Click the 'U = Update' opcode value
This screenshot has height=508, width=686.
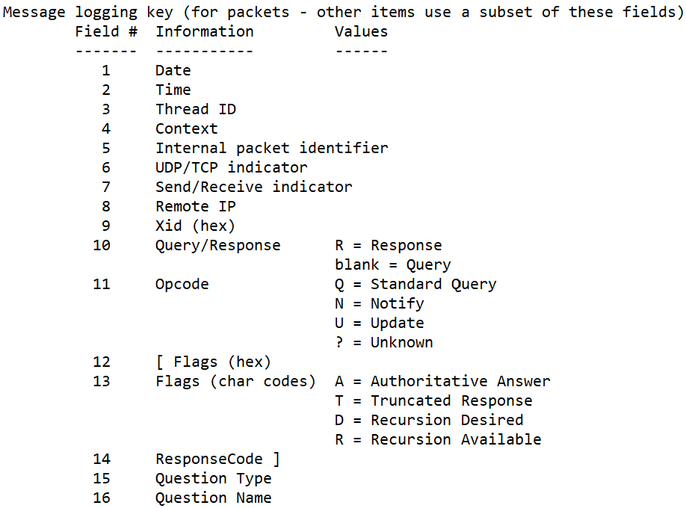coord(379,323)
